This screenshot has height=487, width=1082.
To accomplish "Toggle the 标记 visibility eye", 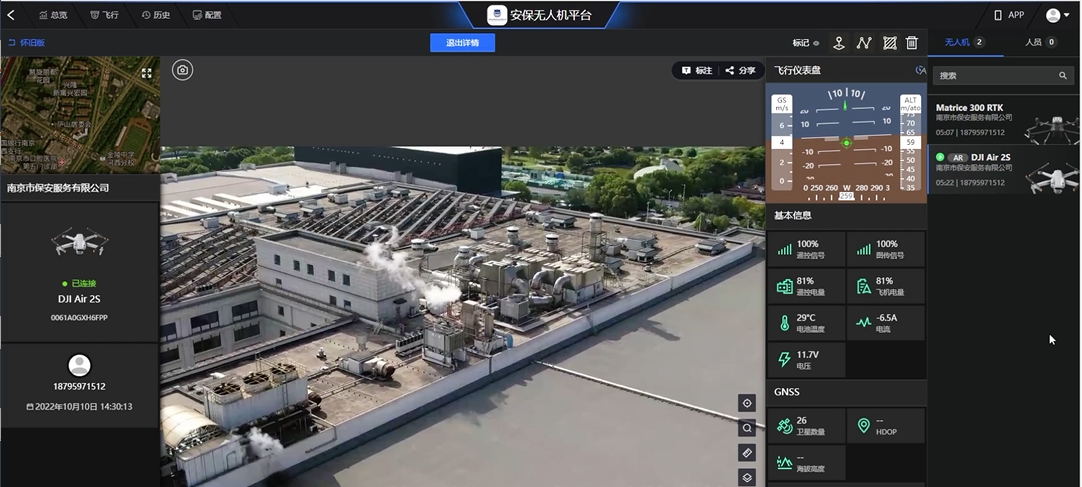I will tap(816, 43).
